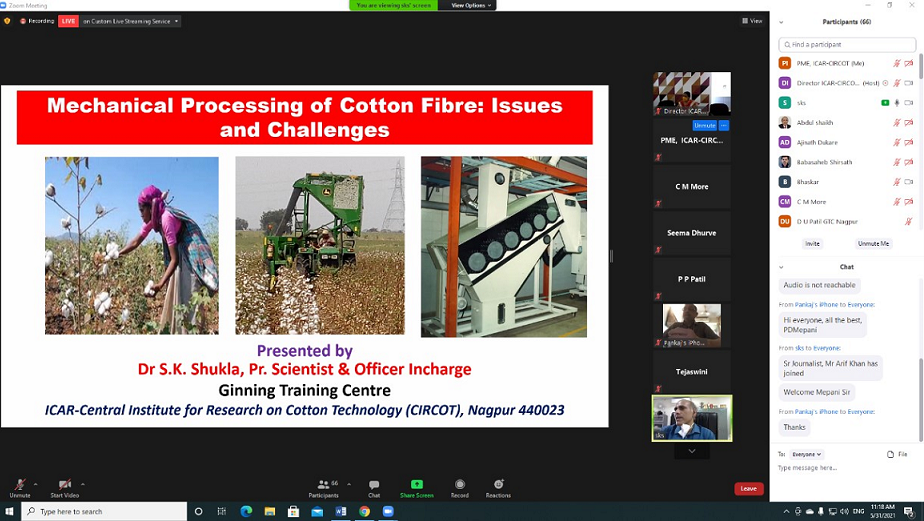
Task: Click the Director ICAR-CIRCOT recording indicator icon
Action: [885, 83]
